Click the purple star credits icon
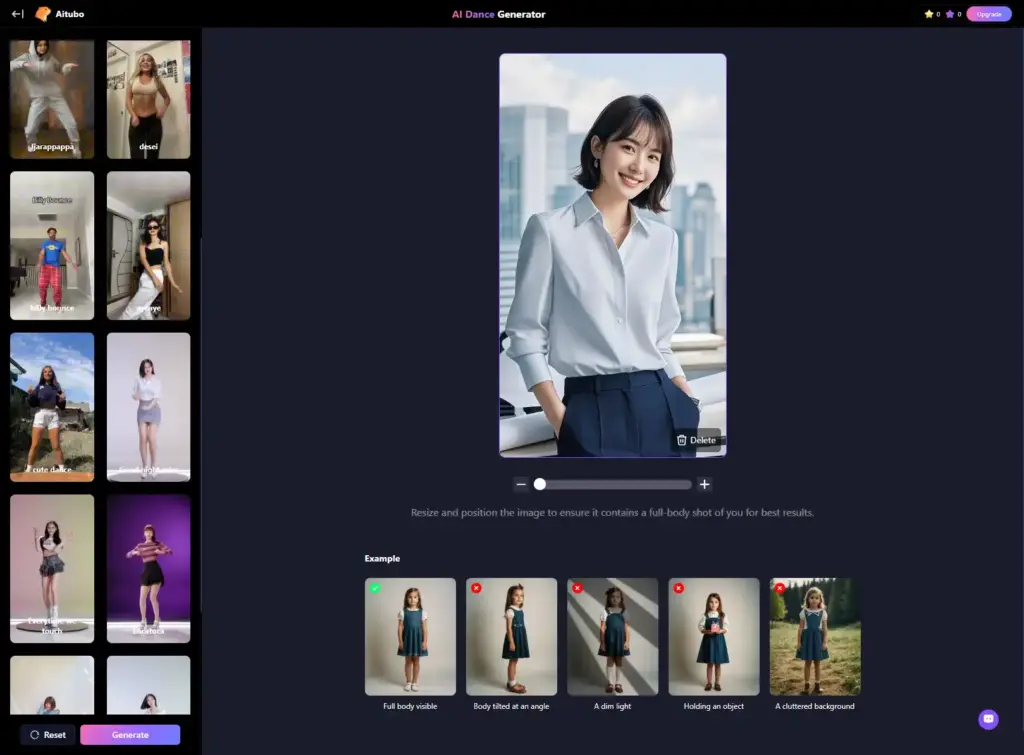 (x=950, y=14)
